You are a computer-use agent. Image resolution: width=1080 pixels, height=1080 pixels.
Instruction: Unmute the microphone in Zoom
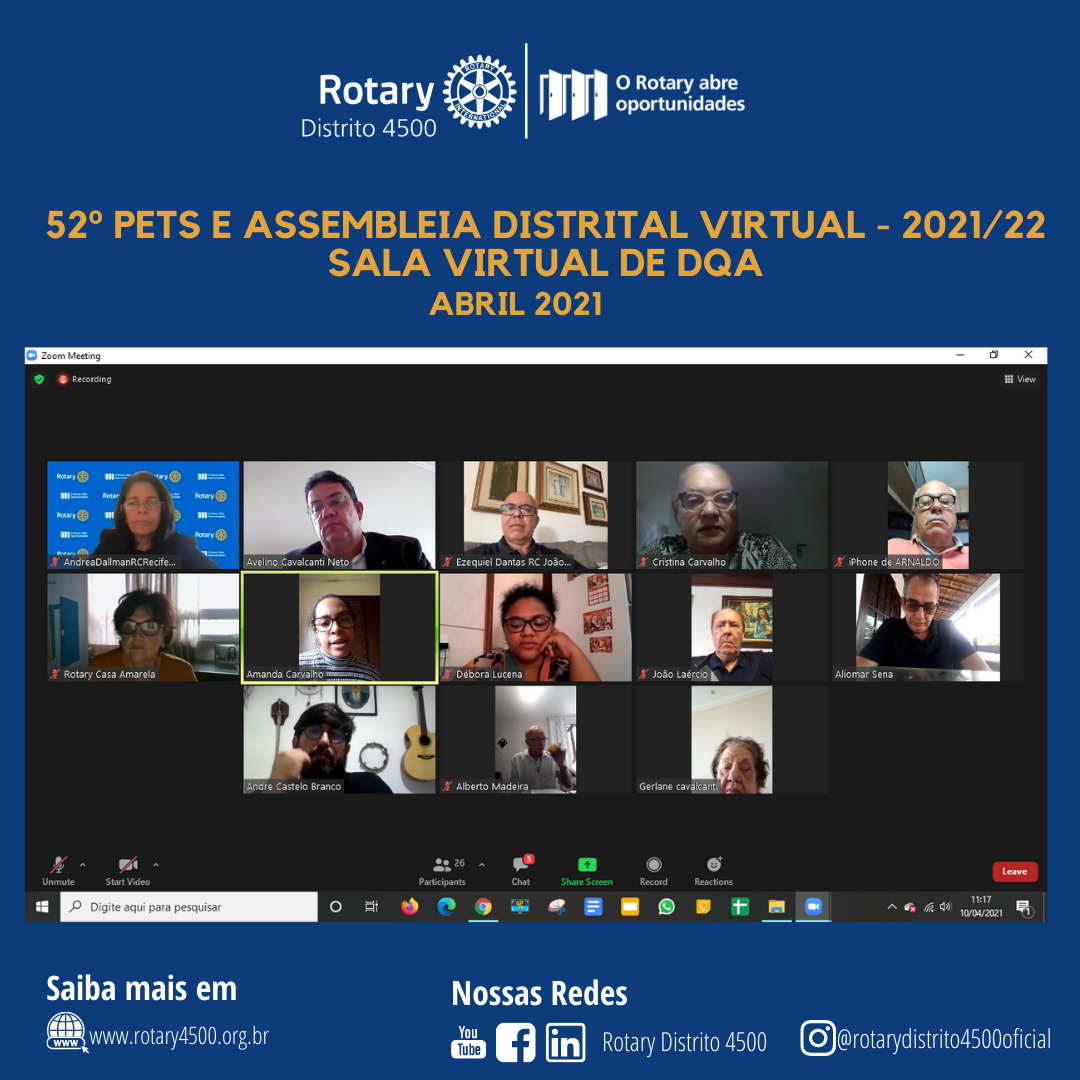pos(58,868)
